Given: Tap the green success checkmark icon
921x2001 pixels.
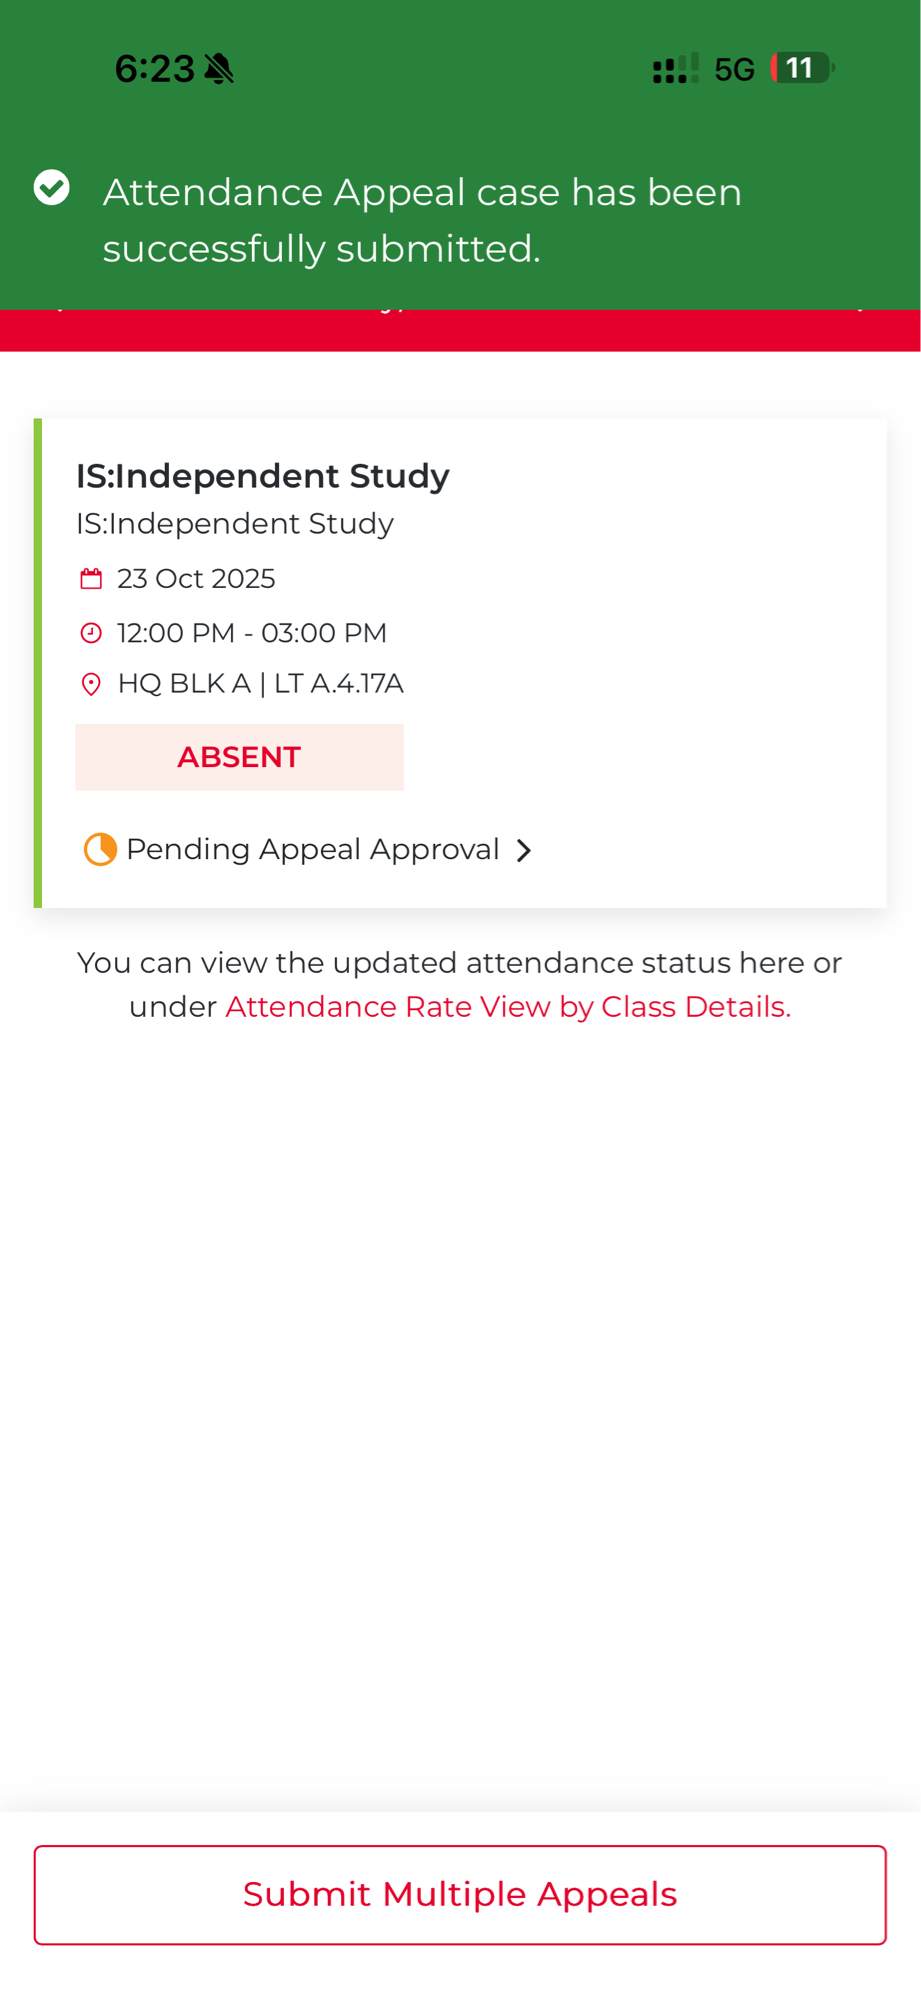Looking at the screenshot, I should (x=52, y=188).
